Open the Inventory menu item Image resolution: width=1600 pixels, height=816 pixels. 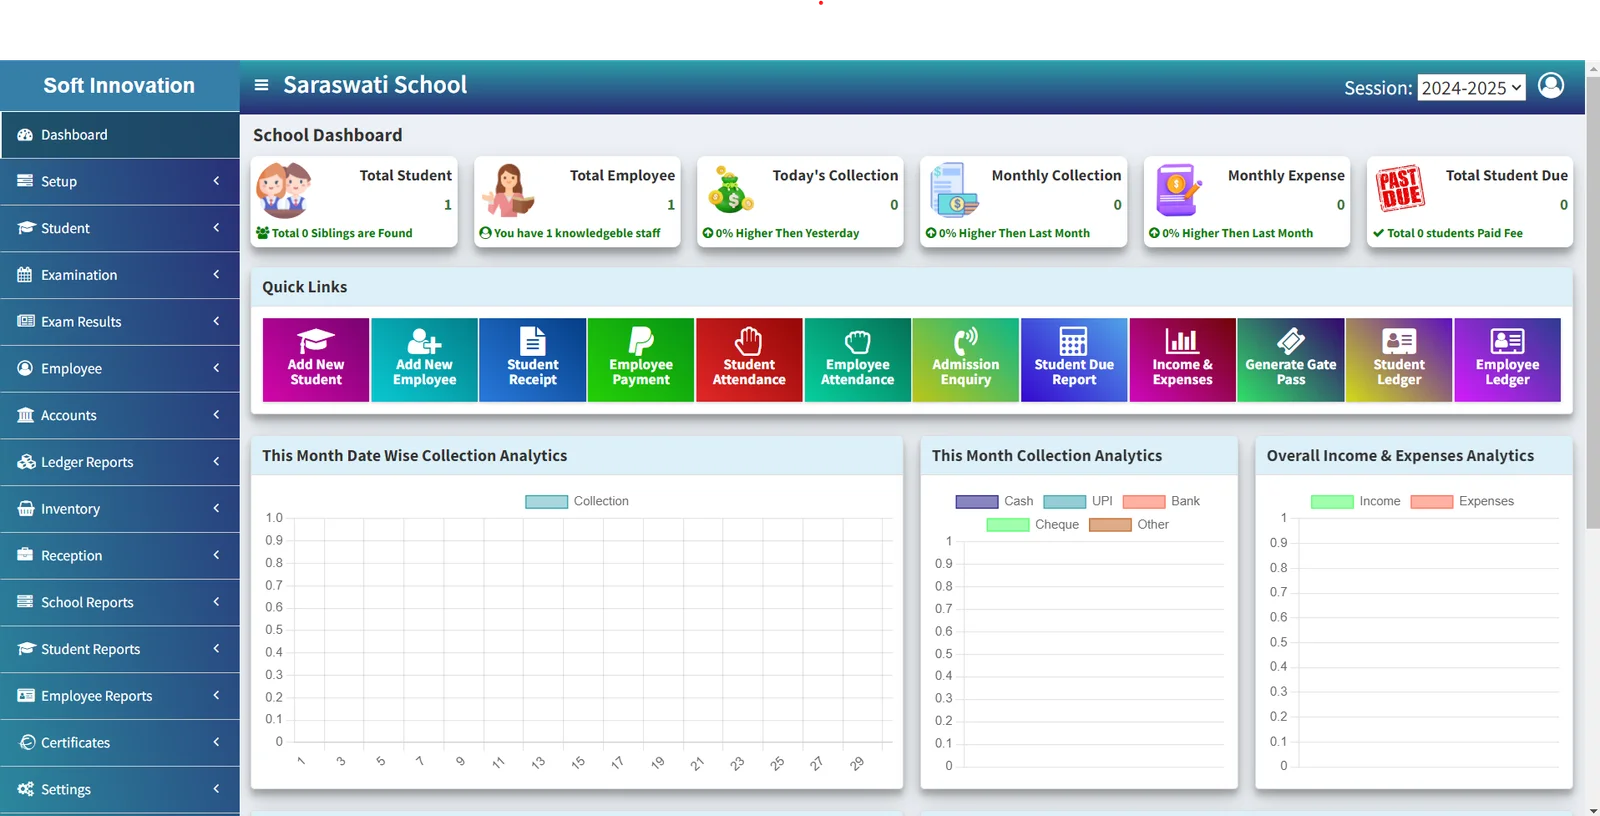tap(120, 509)
